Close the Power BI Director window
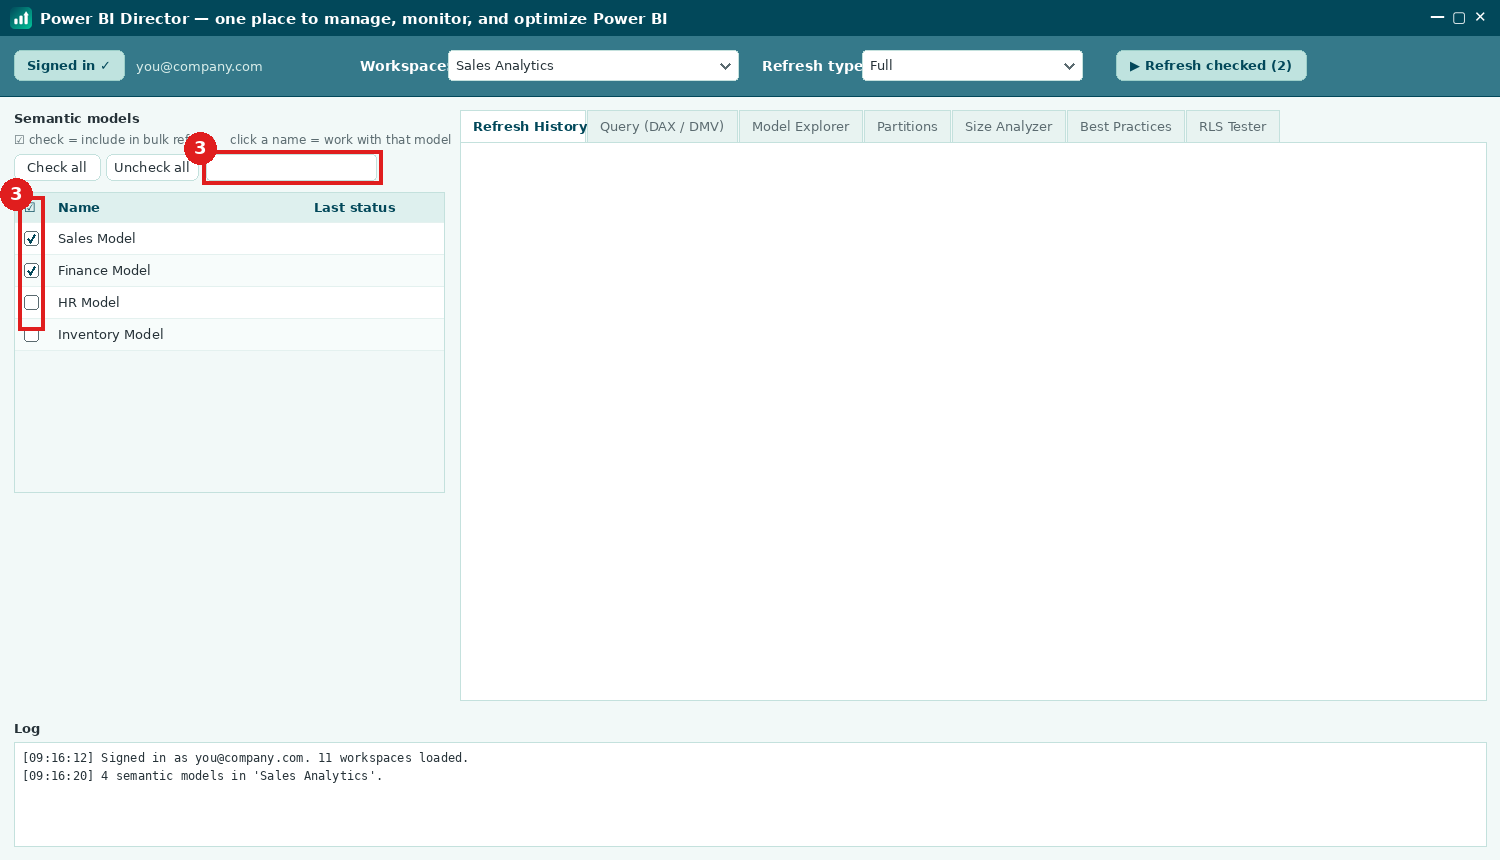The height and width of the screenshot is (860, 1500). click(x=1480, y=17)
